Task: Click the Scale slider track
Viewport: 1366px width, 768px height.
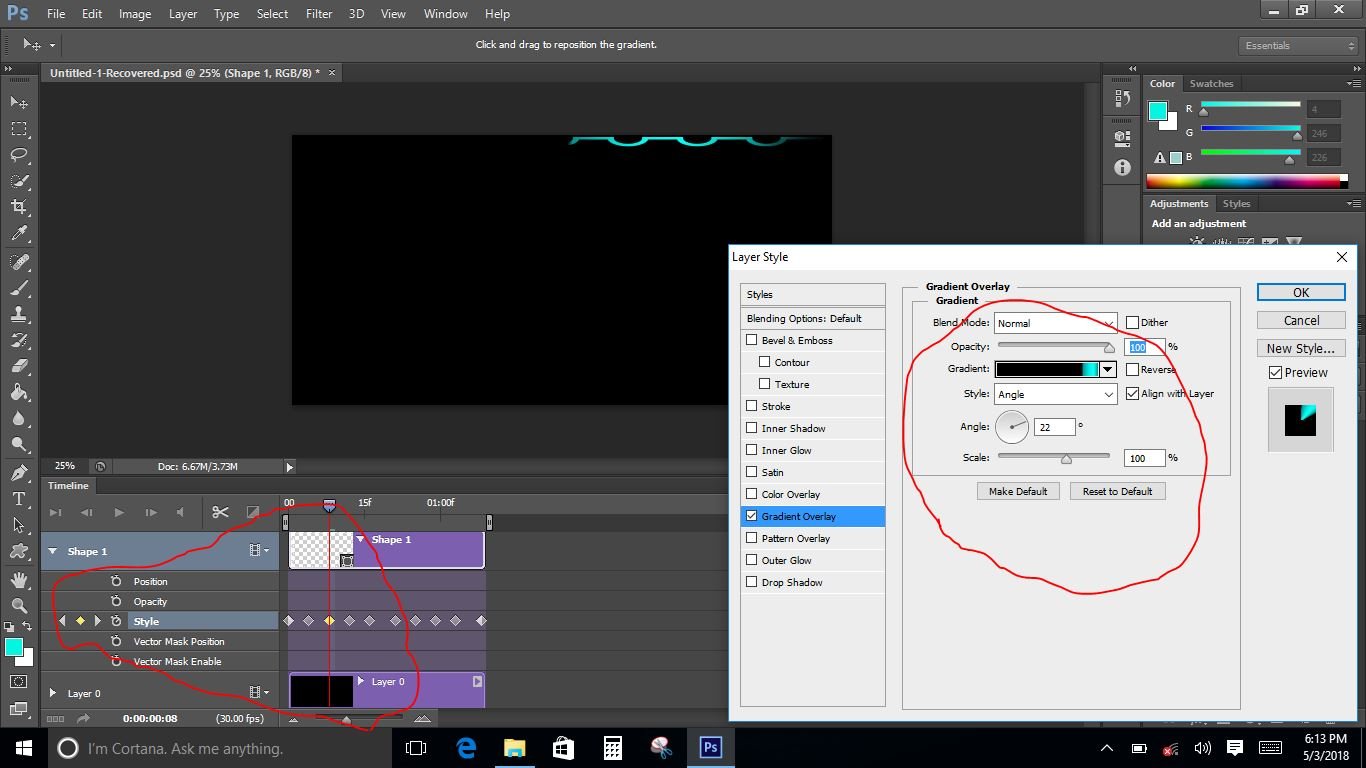Action: (1054, 456)
